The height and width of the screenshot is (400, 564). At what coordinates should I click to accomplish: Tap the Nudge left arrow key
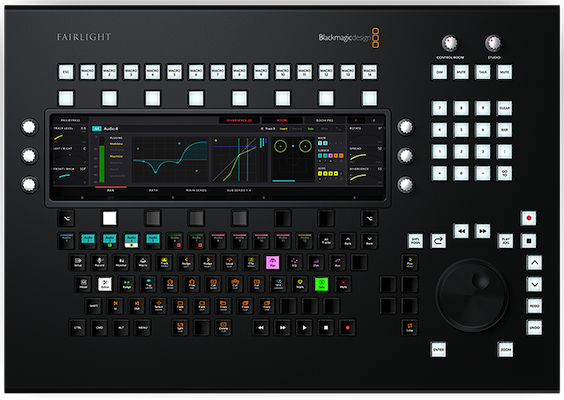click(x=186, y=263)
